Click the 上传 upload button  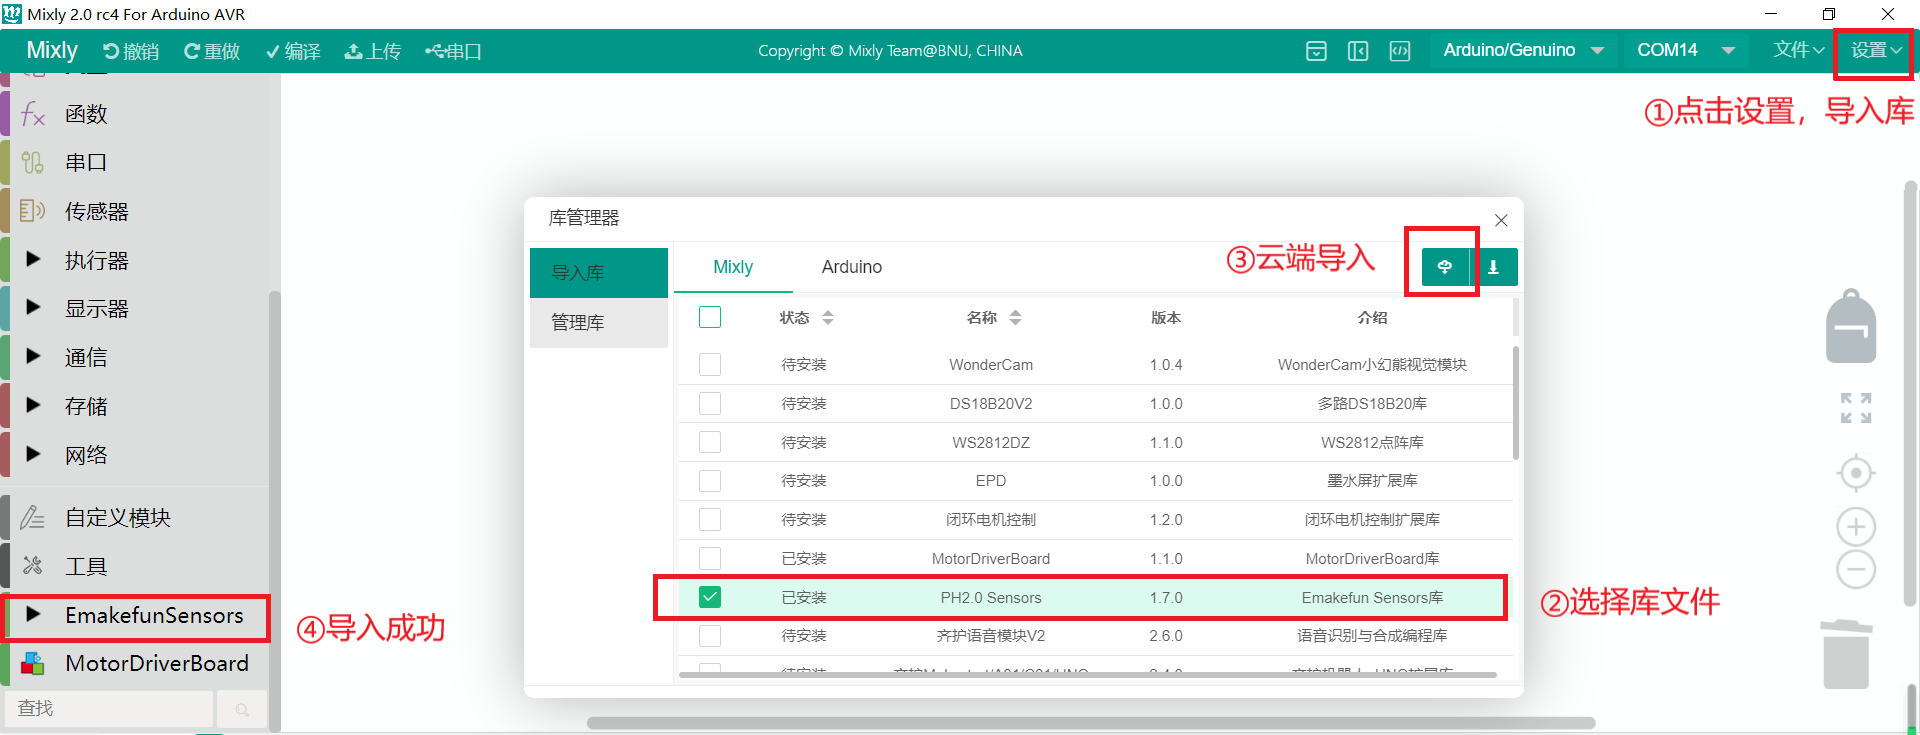pyautogui.click(x=373, y=51)
